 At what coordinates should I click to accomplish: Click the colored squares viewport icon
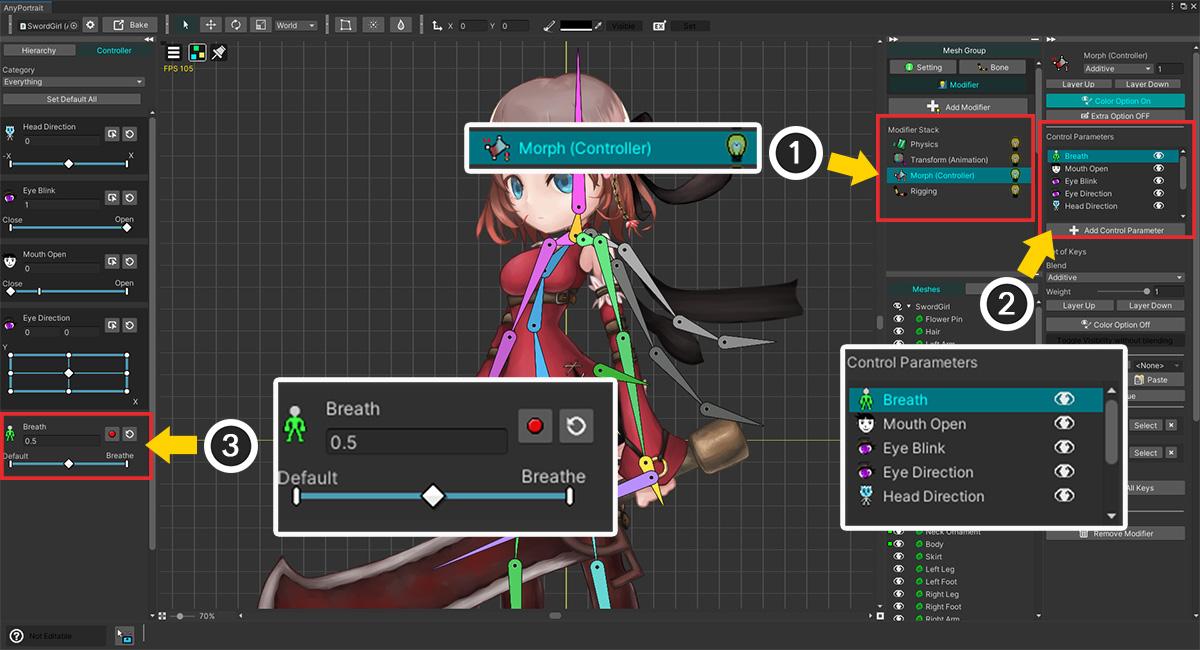pyautogui.click(x=197, y=52)
